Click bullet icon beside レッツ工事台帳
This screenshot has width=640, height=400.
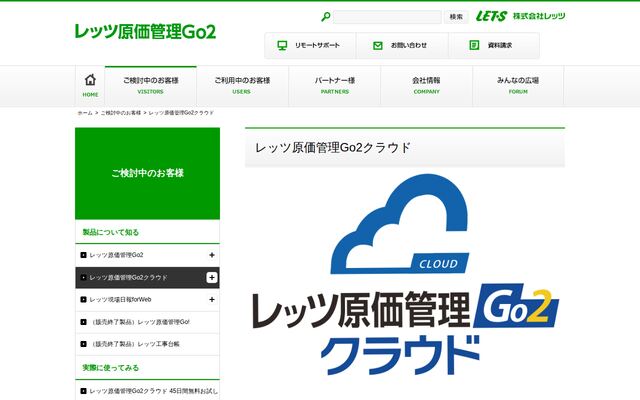83,344
